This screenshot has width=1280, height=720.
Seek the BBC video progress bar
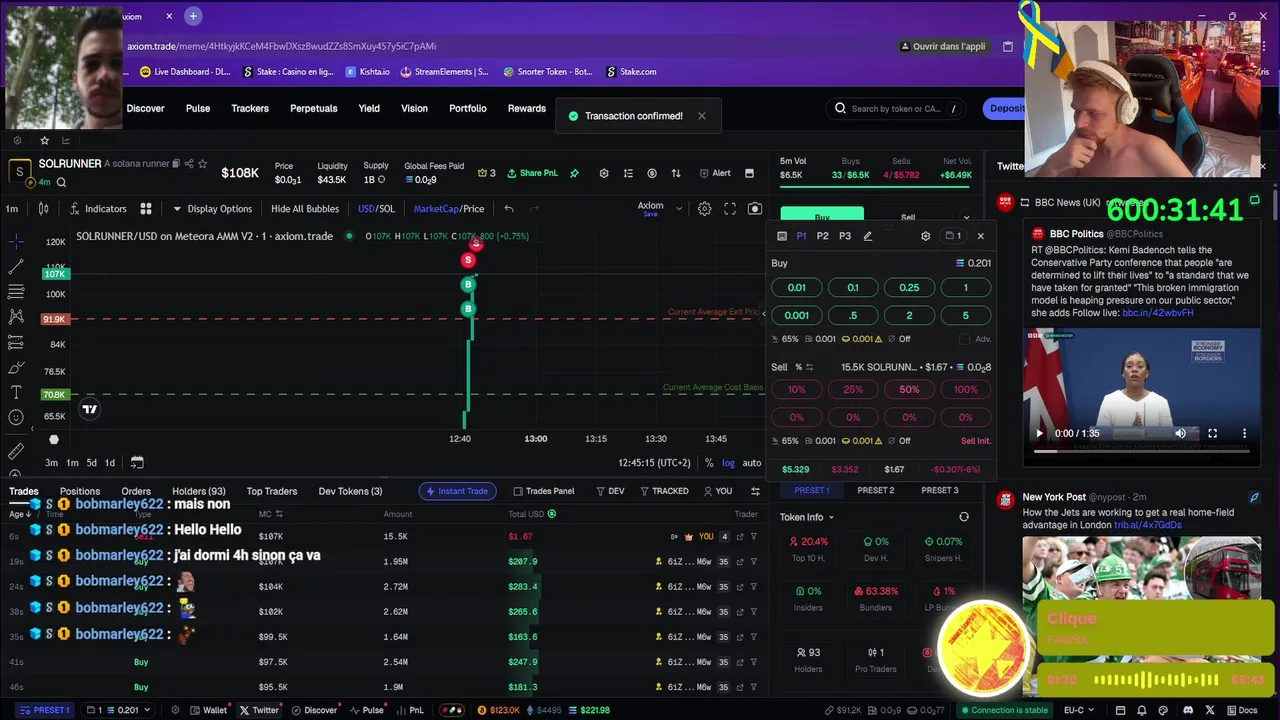(x=1141, y=451)
